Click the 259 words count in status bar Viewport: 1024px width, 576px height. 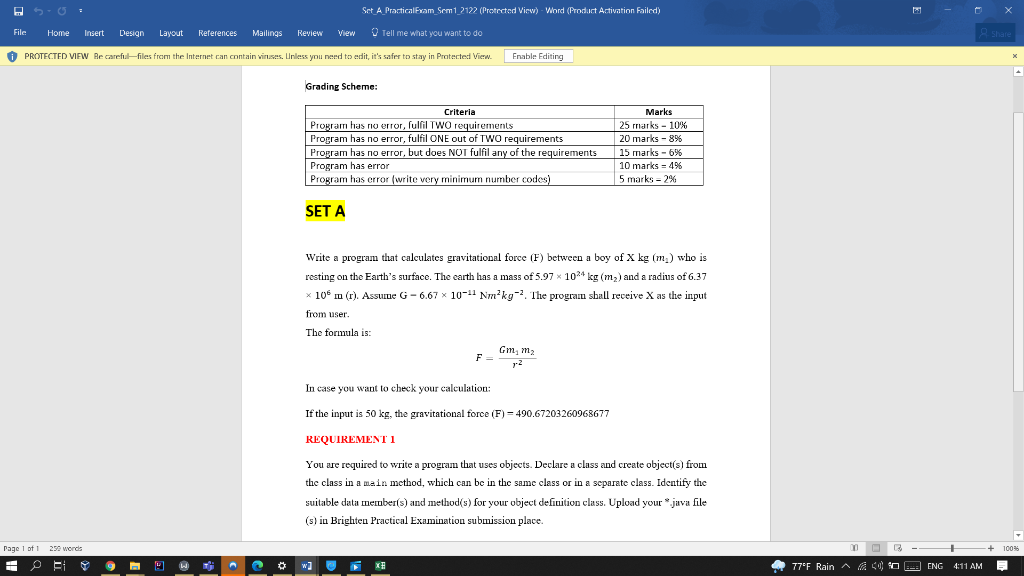coord(66,549)
